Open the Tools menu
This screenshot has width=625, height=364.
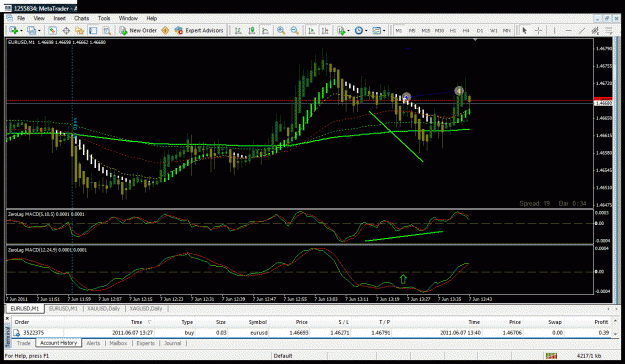[104, 18]
